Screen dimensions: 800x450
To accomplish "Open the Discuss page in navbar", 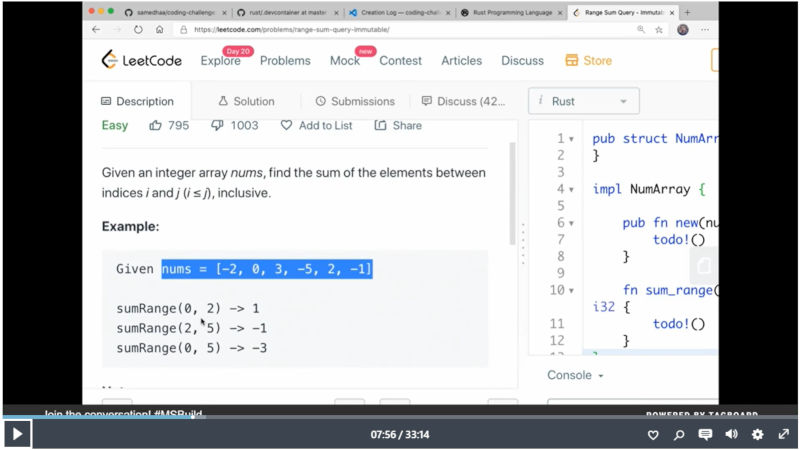I will [x=522, y=60].
